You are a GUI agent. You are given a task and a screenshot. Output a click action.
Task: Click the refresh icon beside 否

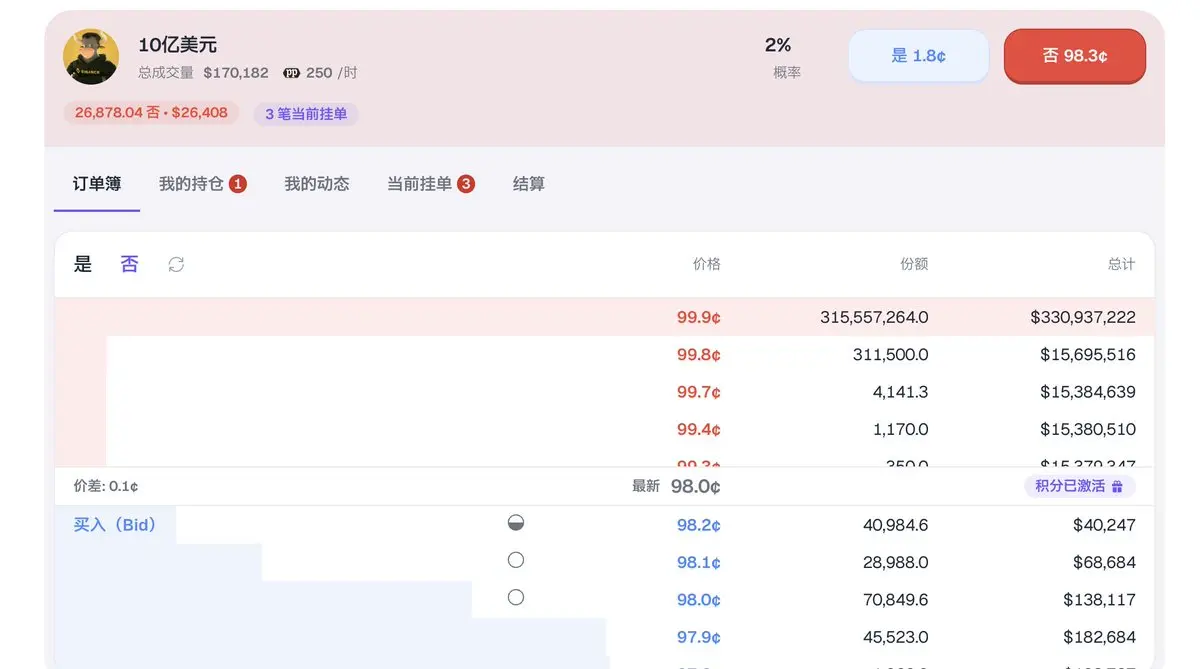(176, 264)
